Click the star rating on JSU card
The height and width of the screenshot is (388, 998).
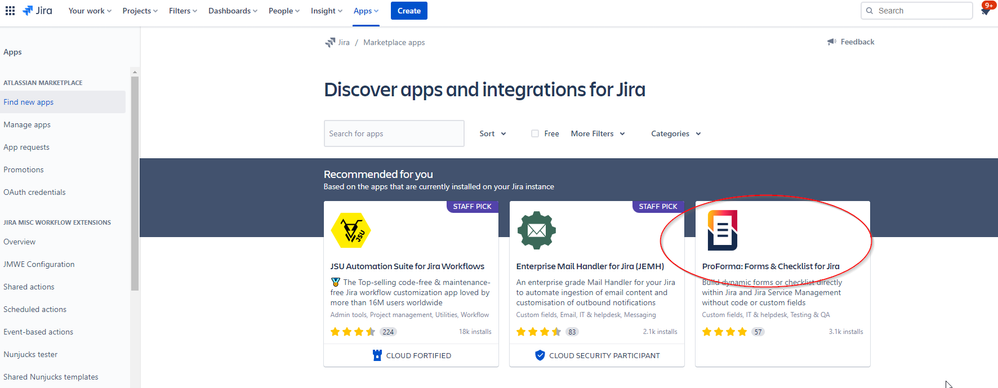coord(353,332)
